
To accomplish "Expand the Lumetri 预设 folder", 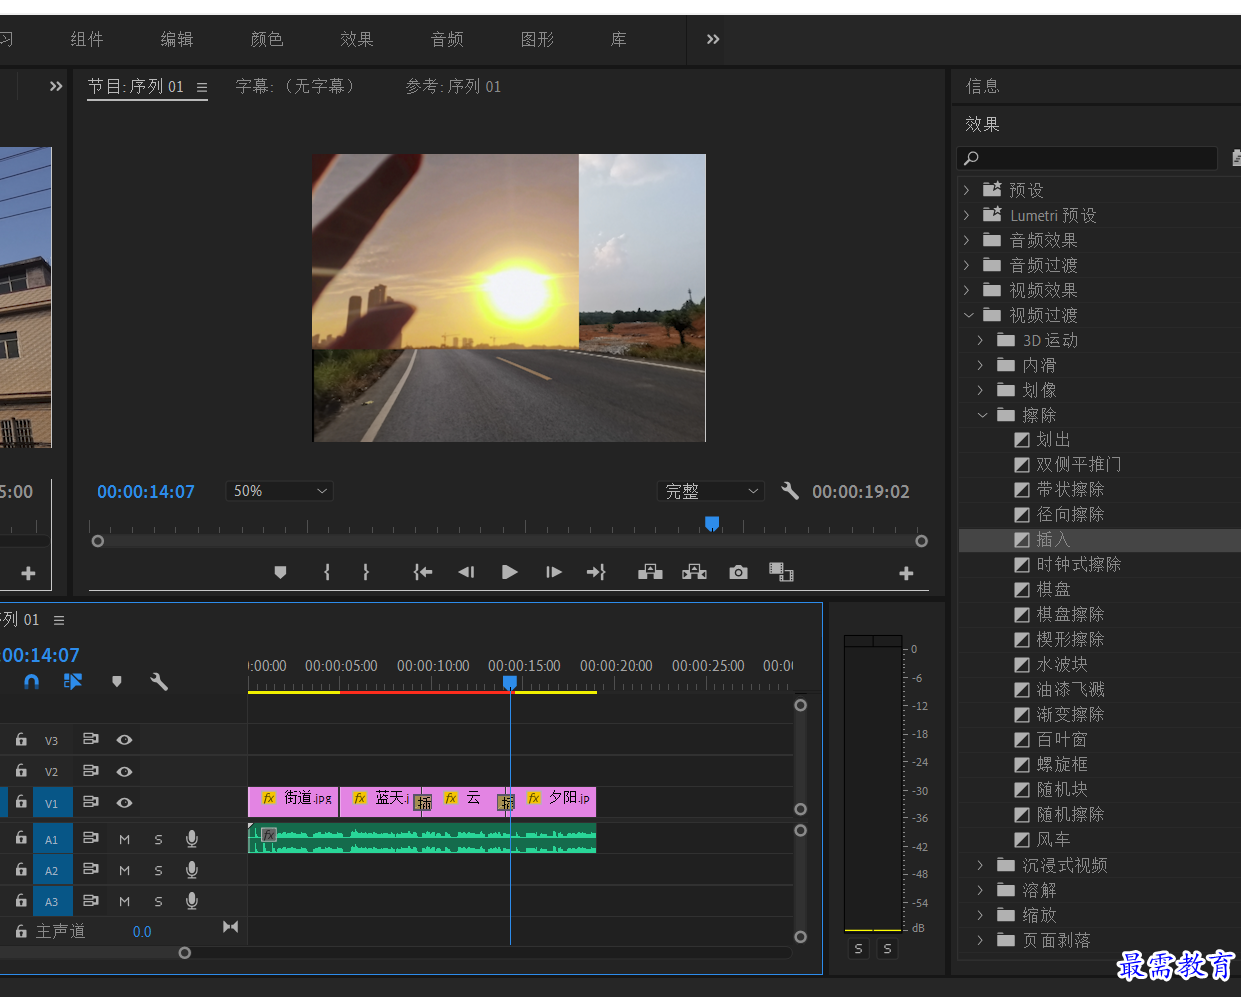I will pyautogui.click(x=966, y=215).
